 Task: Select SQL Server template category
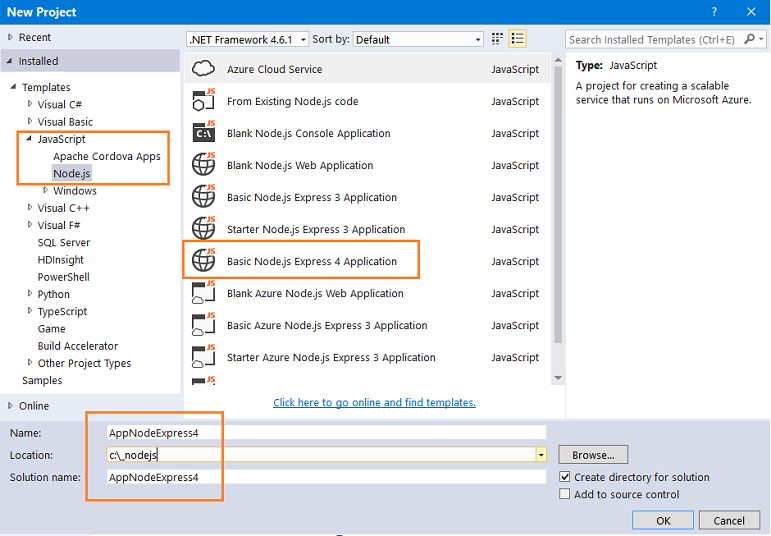click(64, 242)
